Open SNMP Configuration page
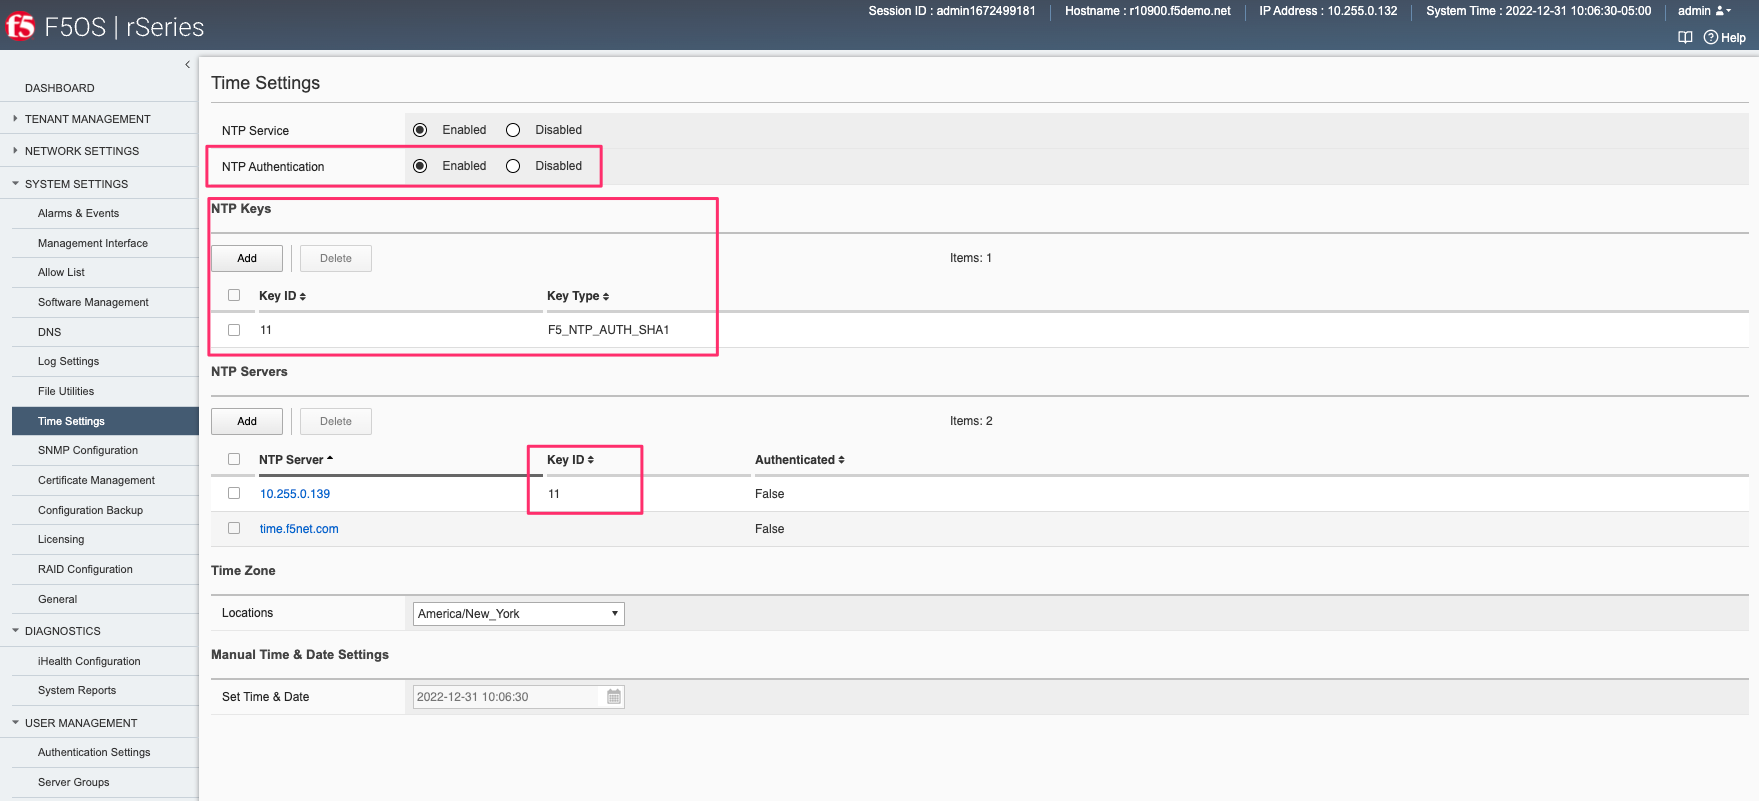 (x=88, y=450)
